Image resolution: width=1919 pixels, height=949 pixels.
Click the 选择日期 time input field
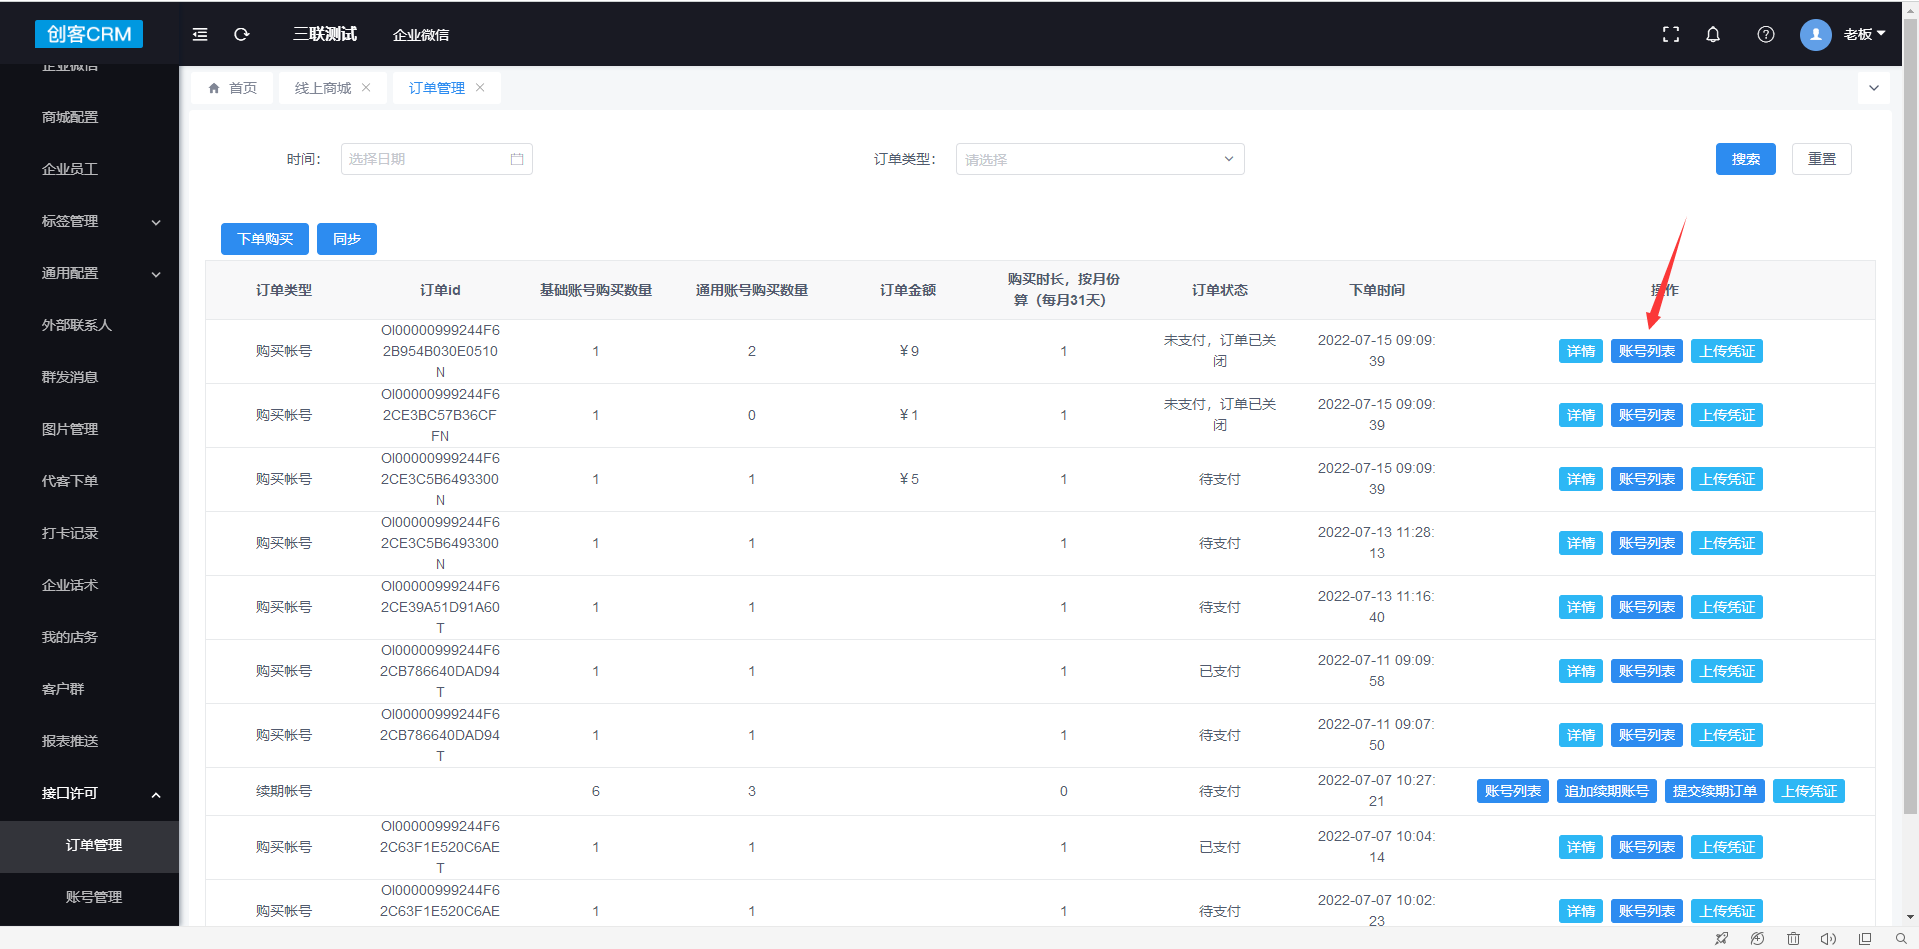[x=425, y=159]
